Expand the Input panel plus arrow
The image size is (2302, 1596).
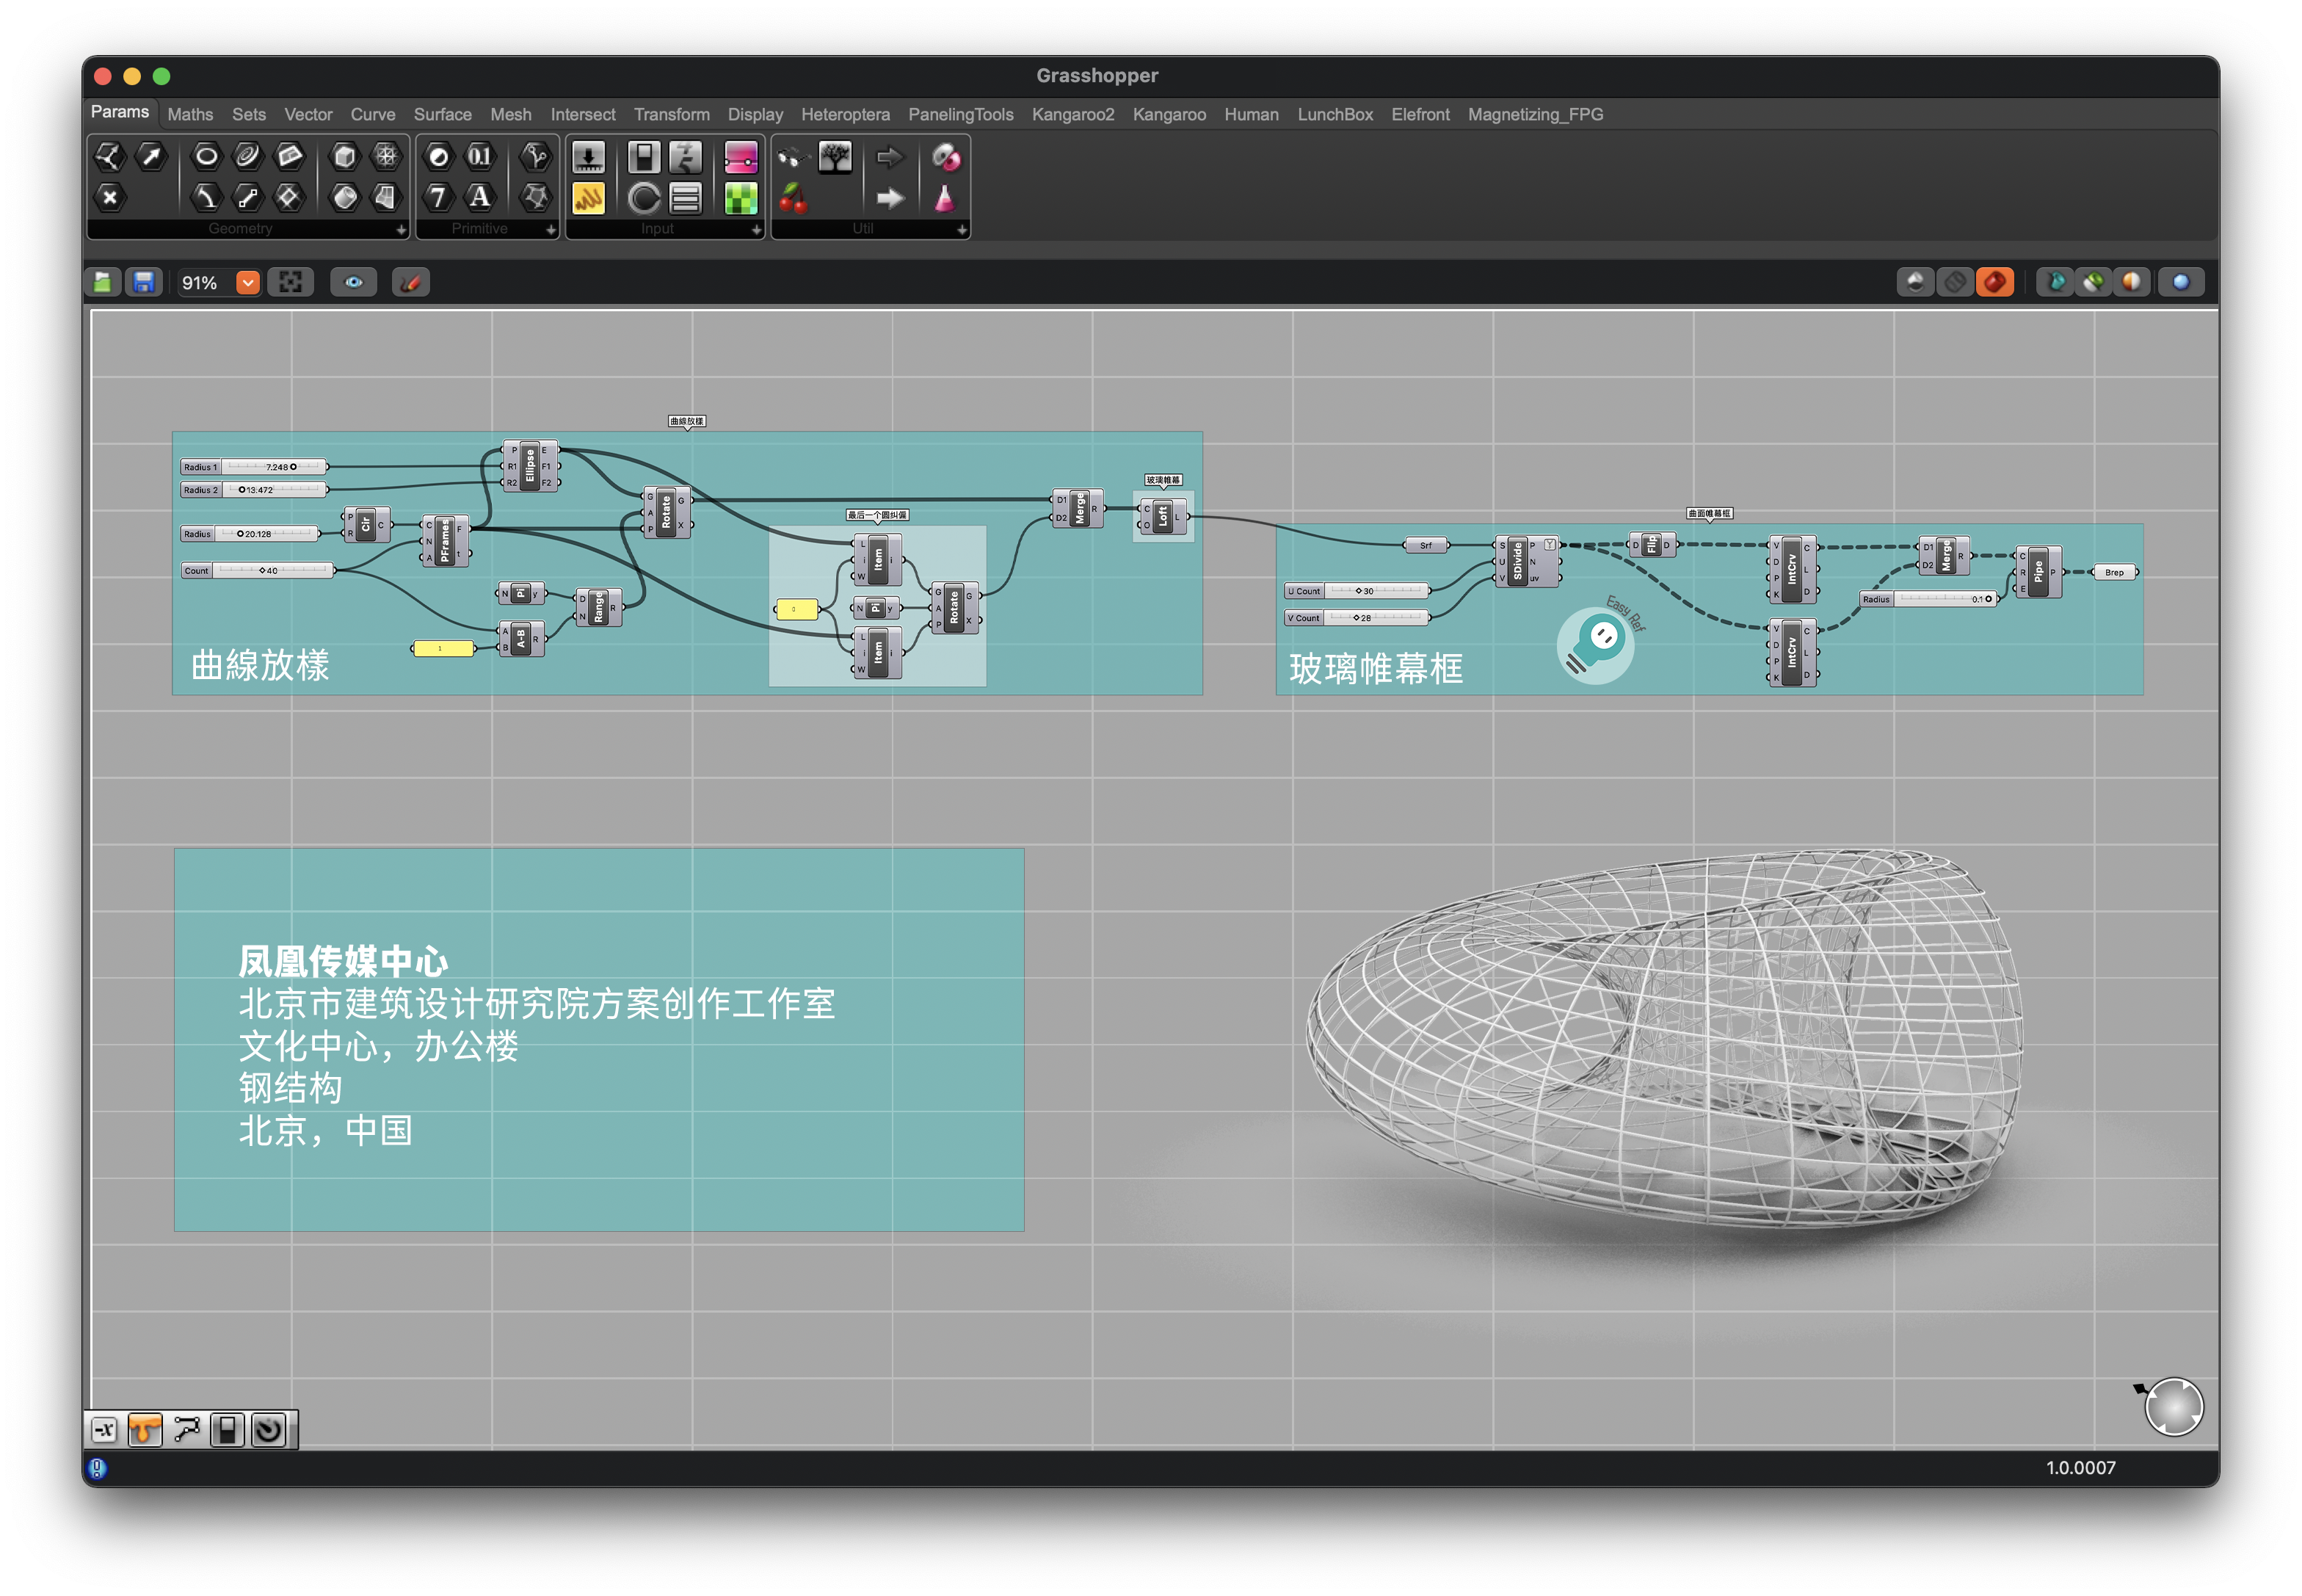click(x=756, y=230)
